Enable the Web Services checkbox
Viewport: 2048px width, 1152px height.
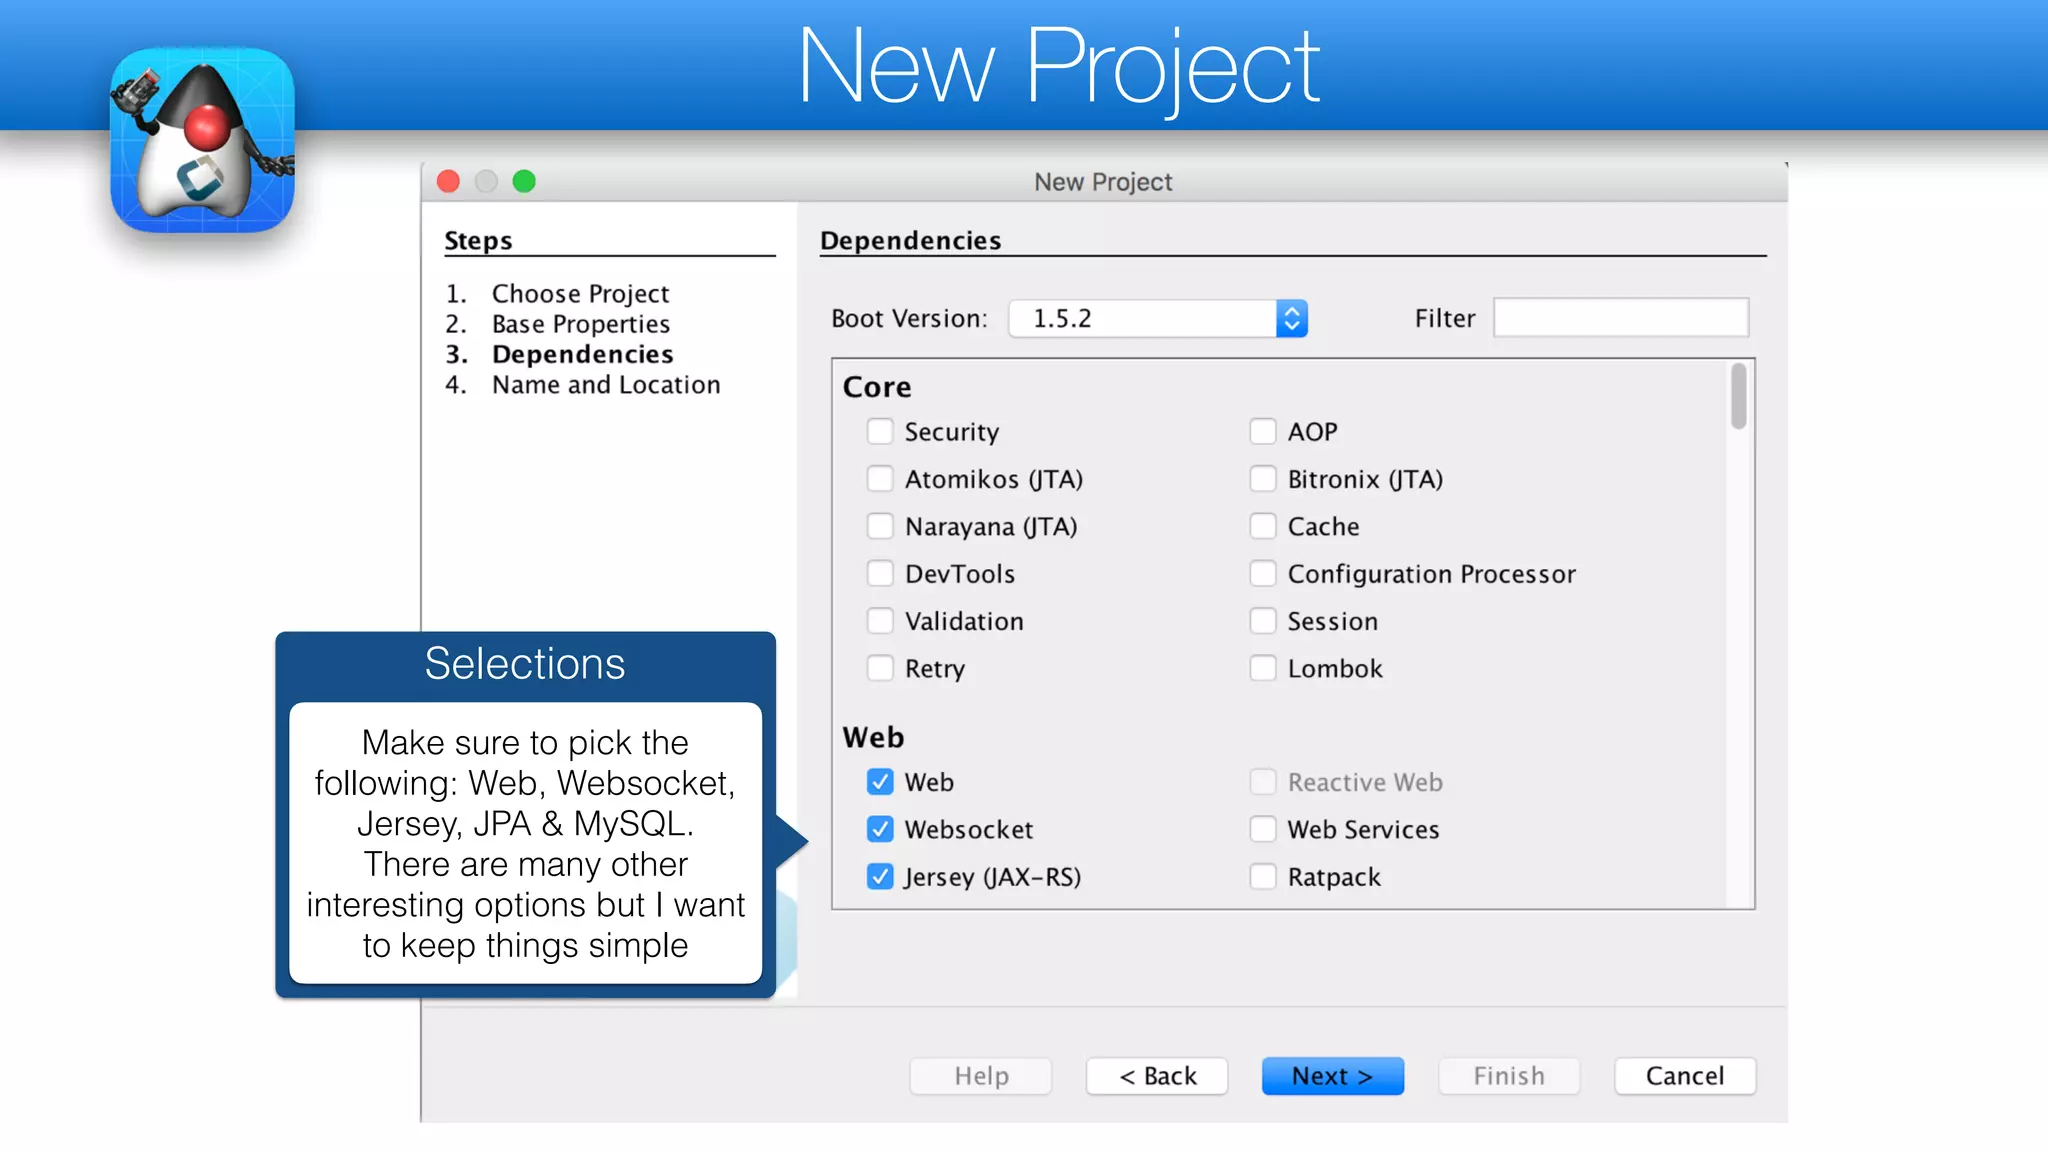click(1263, 829)
